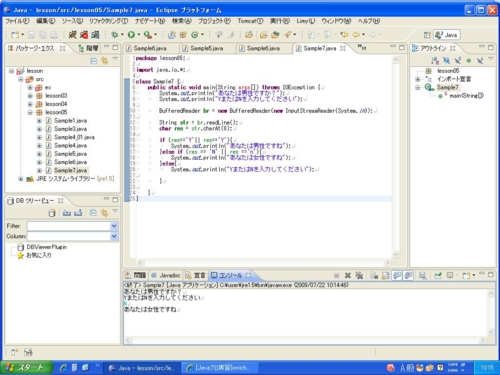Toggle Hide Fields in Outline view
Viewport: 500px width, 375px height.
(446, 61)
